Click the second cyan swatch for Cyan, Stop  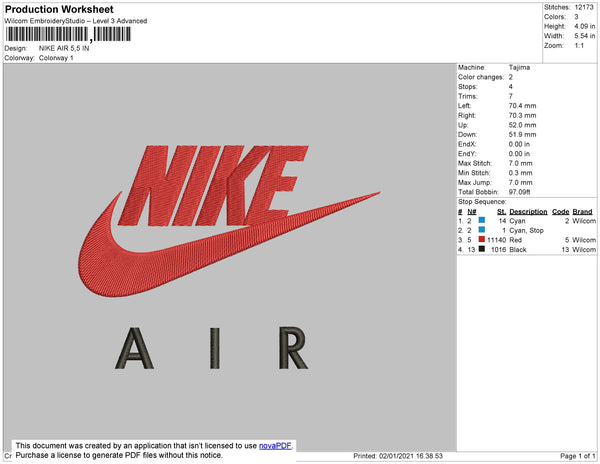coord(482,230)
